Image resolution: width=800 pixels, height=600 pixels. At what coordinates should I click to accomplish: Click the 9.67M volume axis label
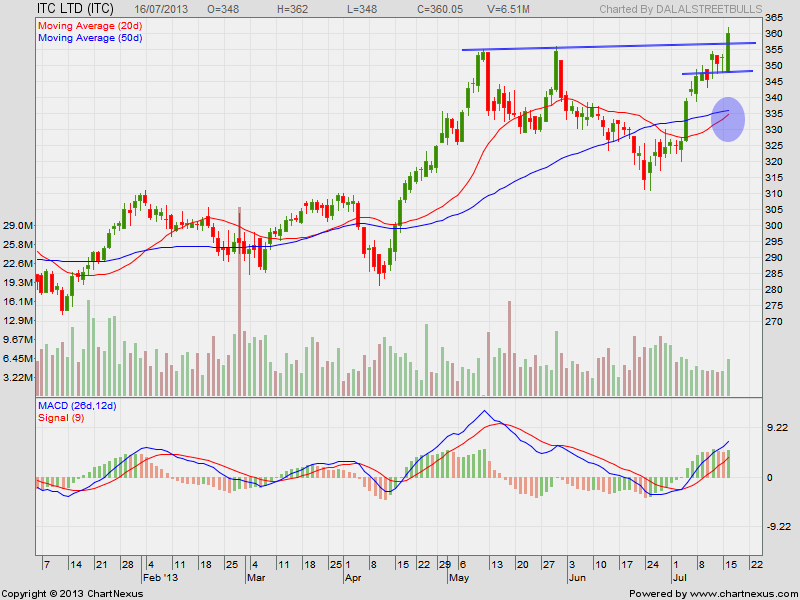(18, 339)
